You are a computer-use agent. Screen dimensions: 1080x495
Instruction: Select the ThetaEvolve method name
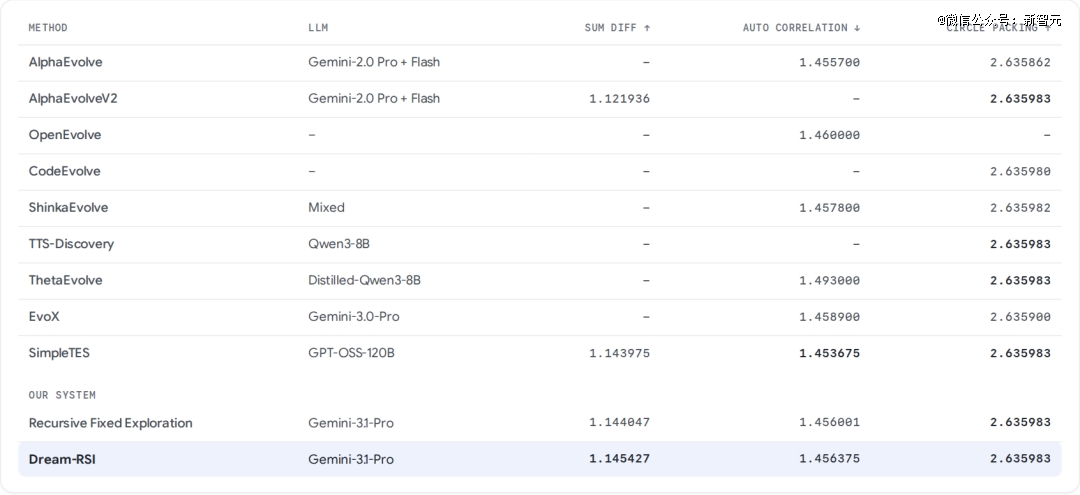[65, 280]
